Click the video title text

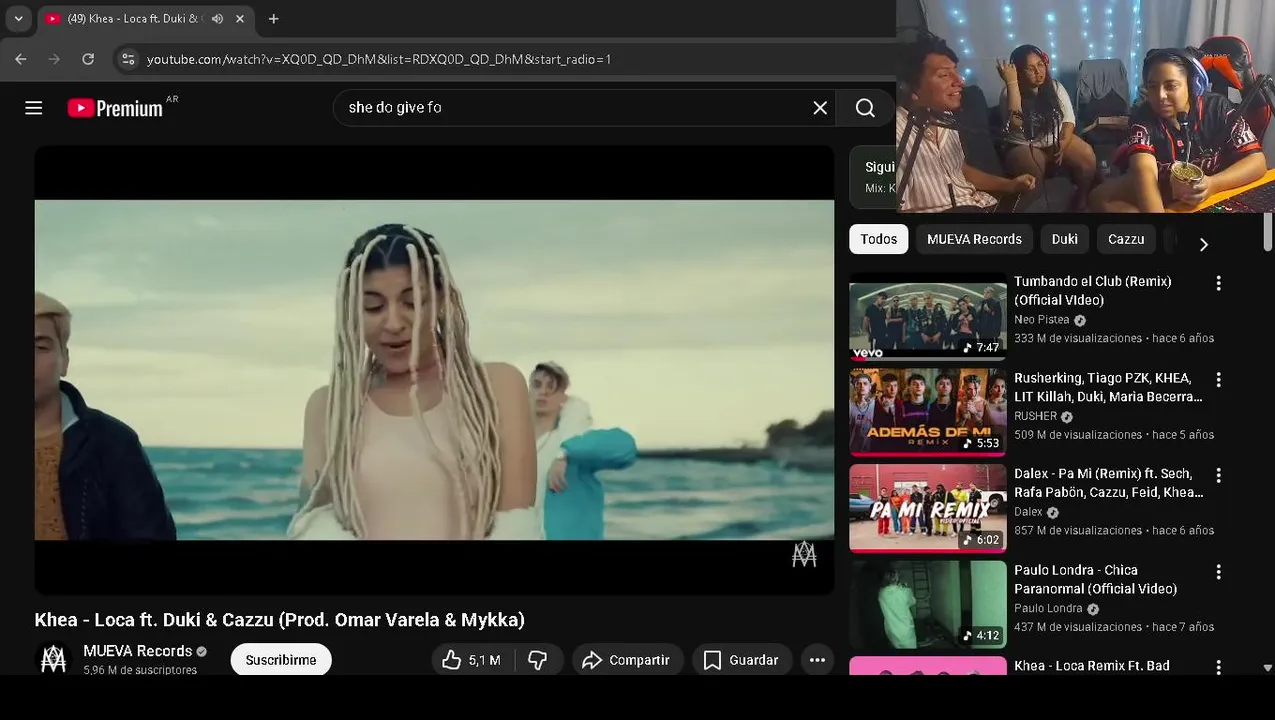click(279, 620)
